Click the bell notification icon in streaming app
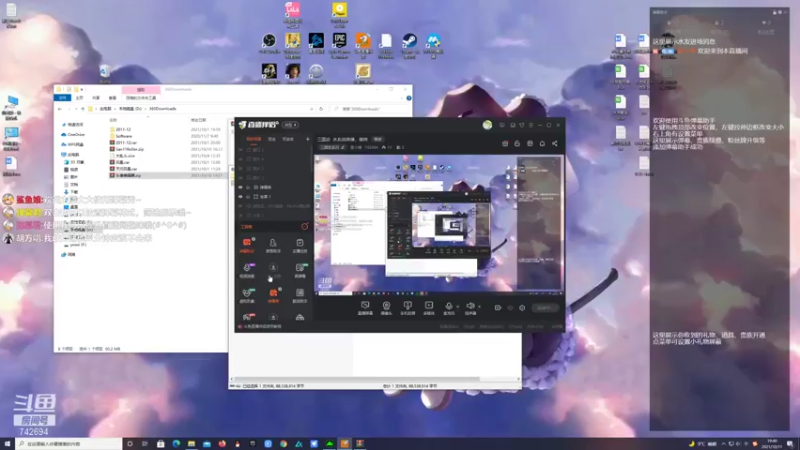 542,143
